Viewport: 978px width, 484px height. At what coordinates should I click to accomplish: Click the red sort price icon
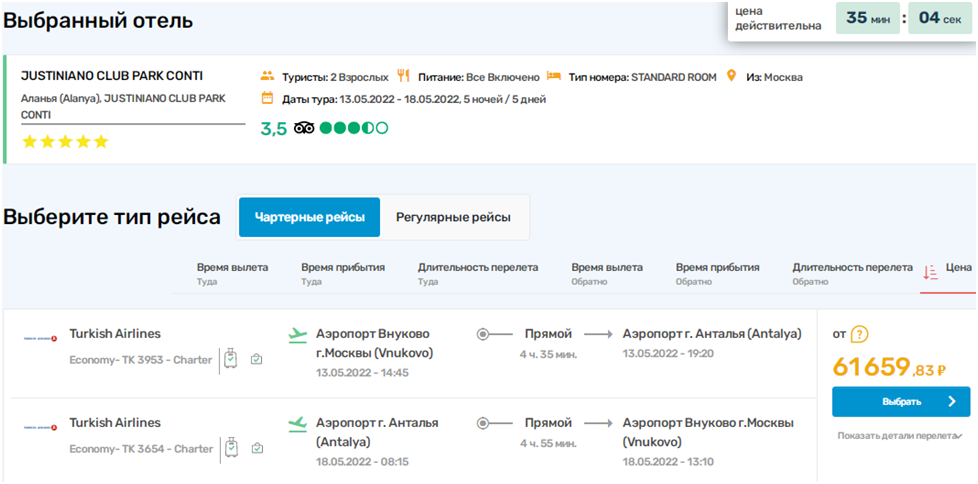click(931, 273)
